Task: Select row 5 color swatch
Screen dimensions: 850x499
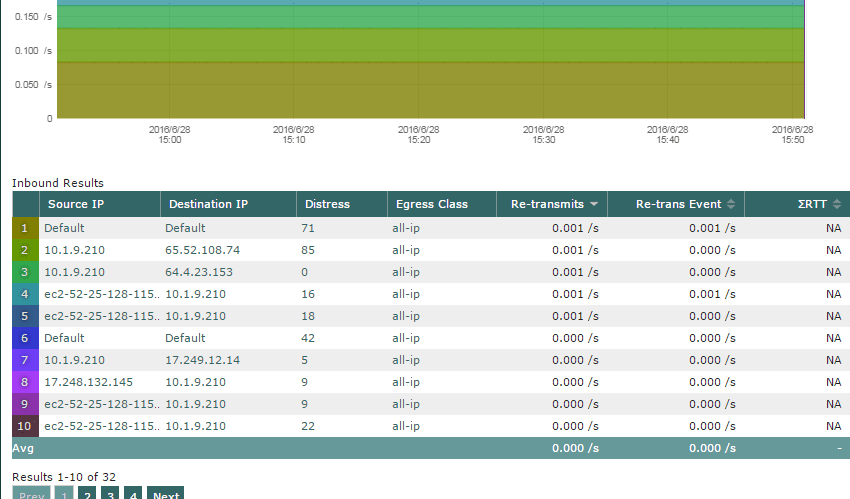Action: (25, 316)
